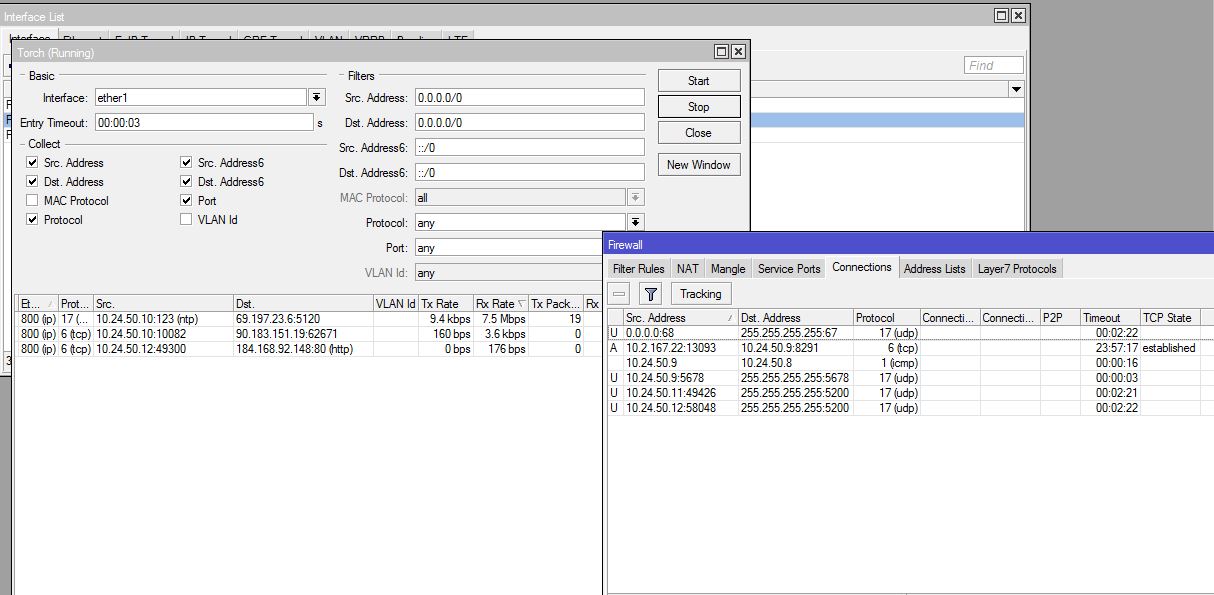Go to the Address Lists tab
Image resolution: width=1214 pixels, height=595 pixels.
click(x=935, y=268)
